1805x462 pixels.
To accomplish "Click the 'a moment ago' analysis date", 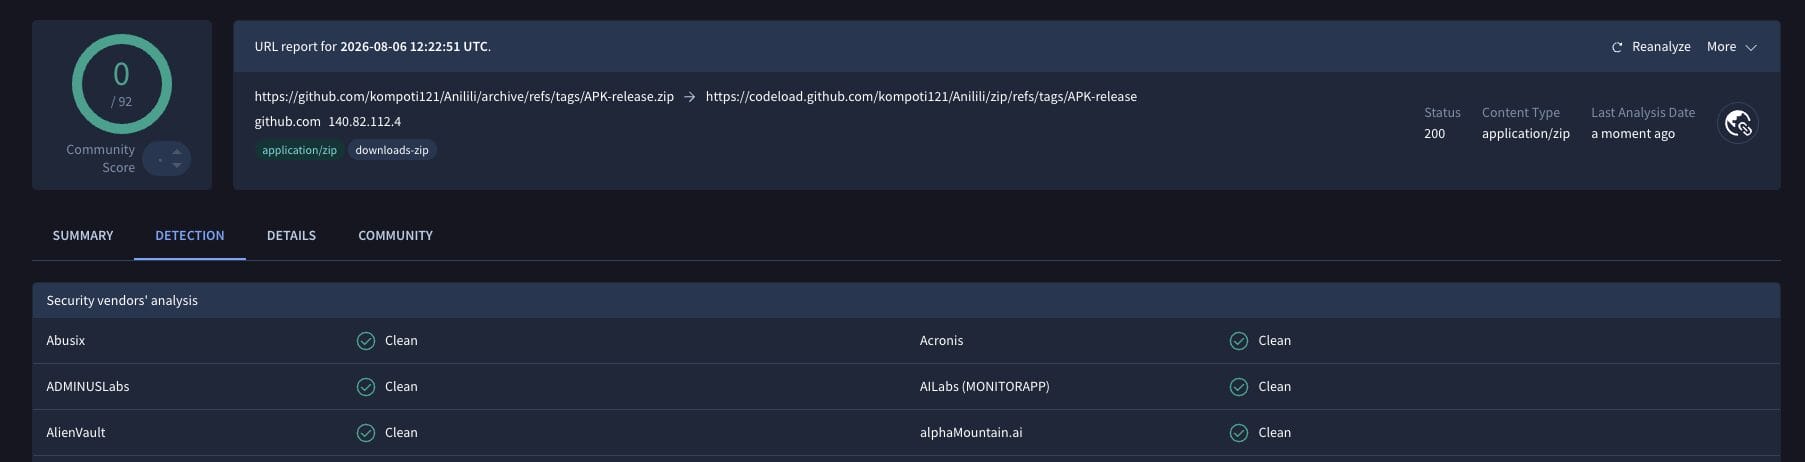I will coord(1633,134).
